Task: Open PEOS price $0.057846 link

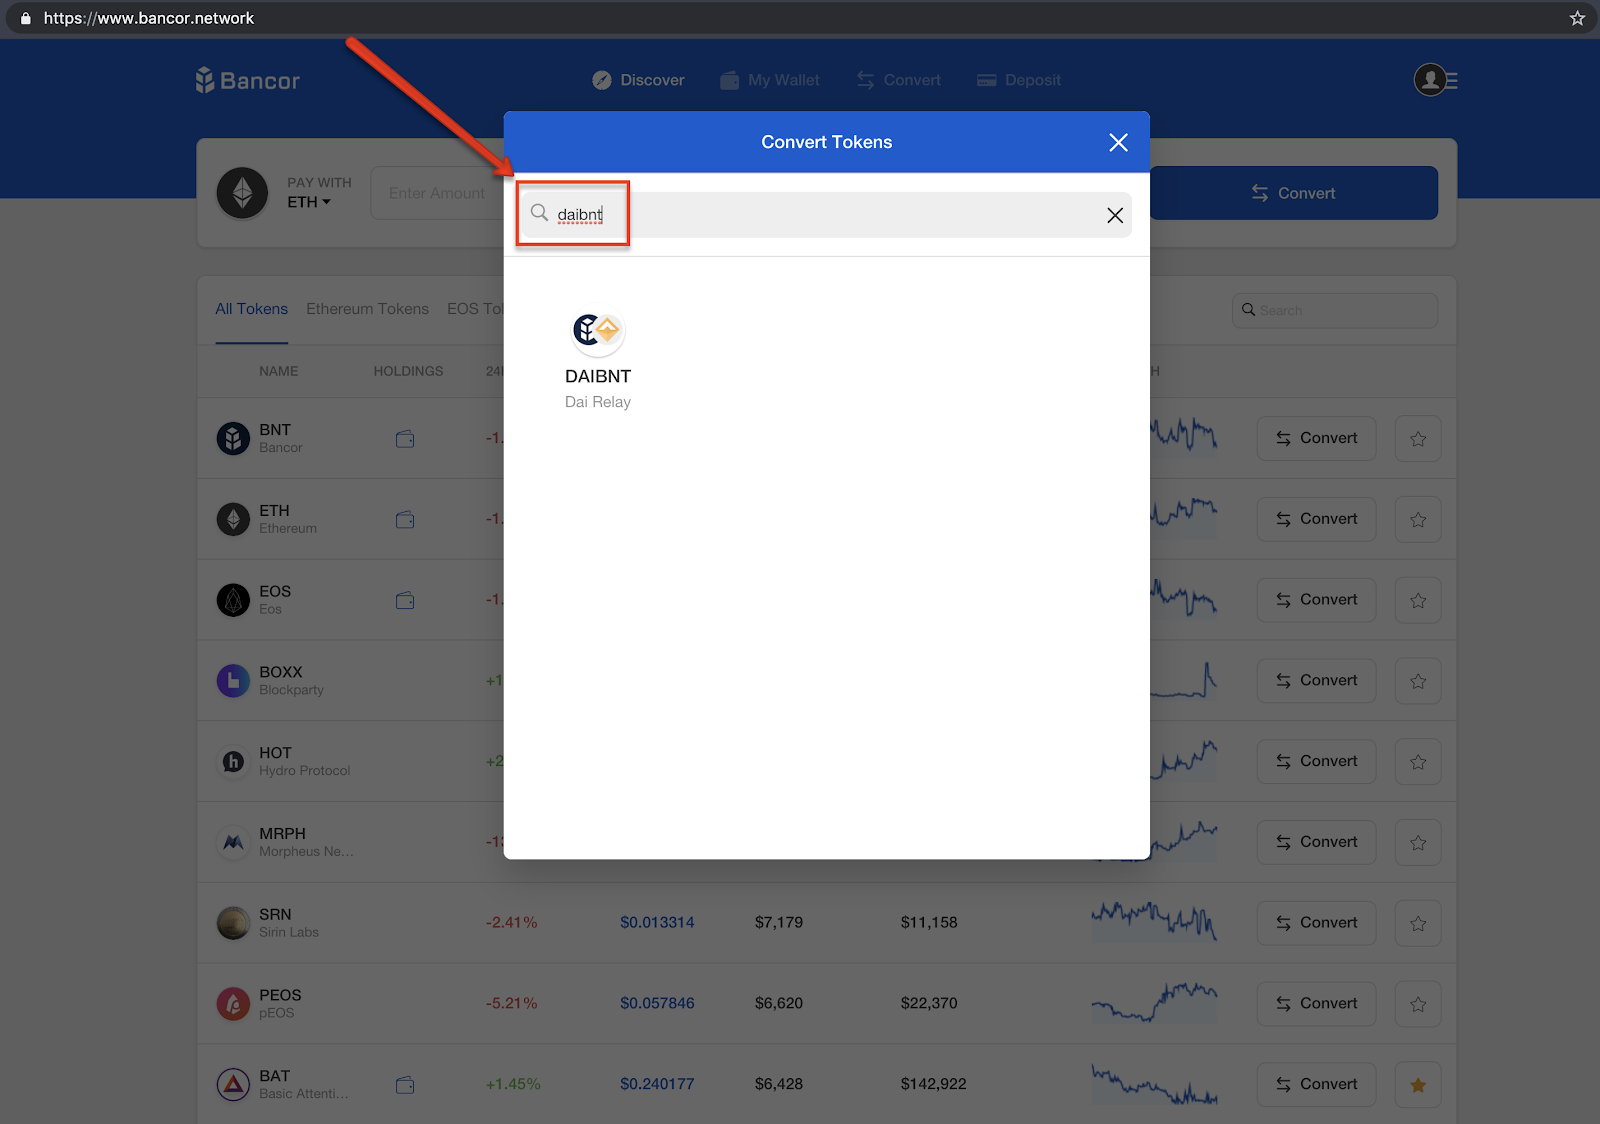Action: 657,1003
